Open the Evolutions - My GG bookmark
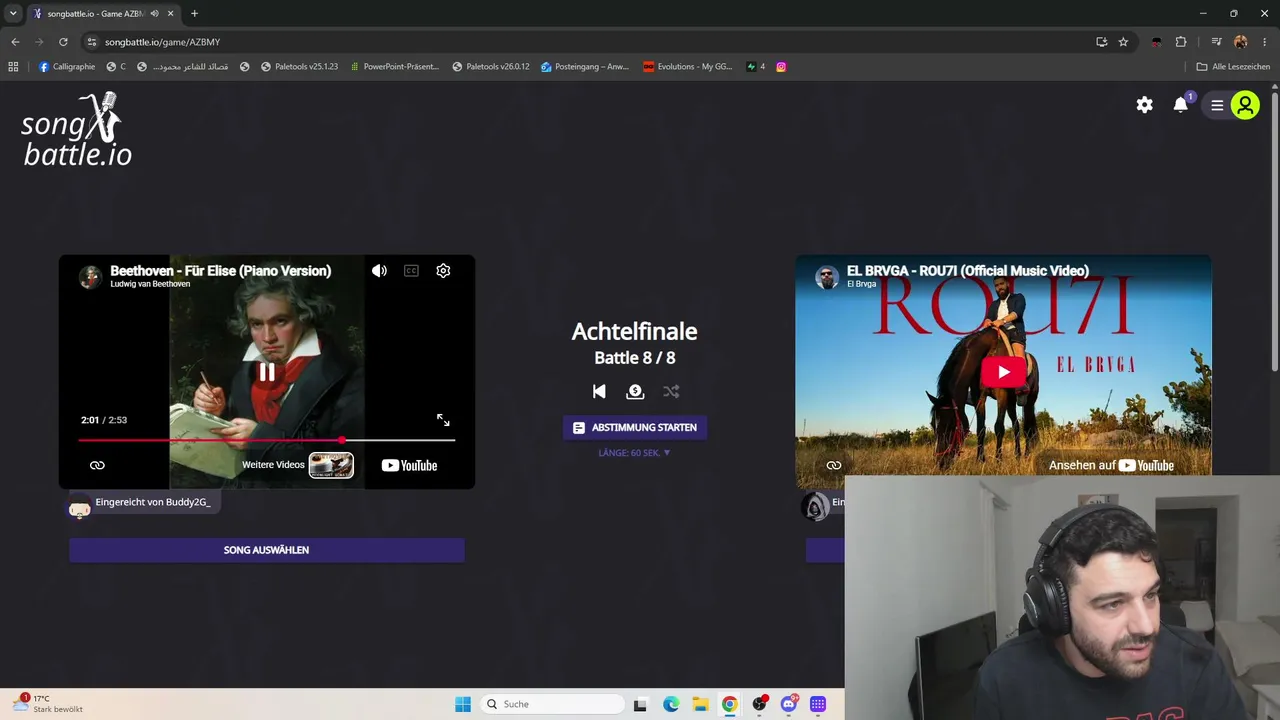 pos(688,67)
